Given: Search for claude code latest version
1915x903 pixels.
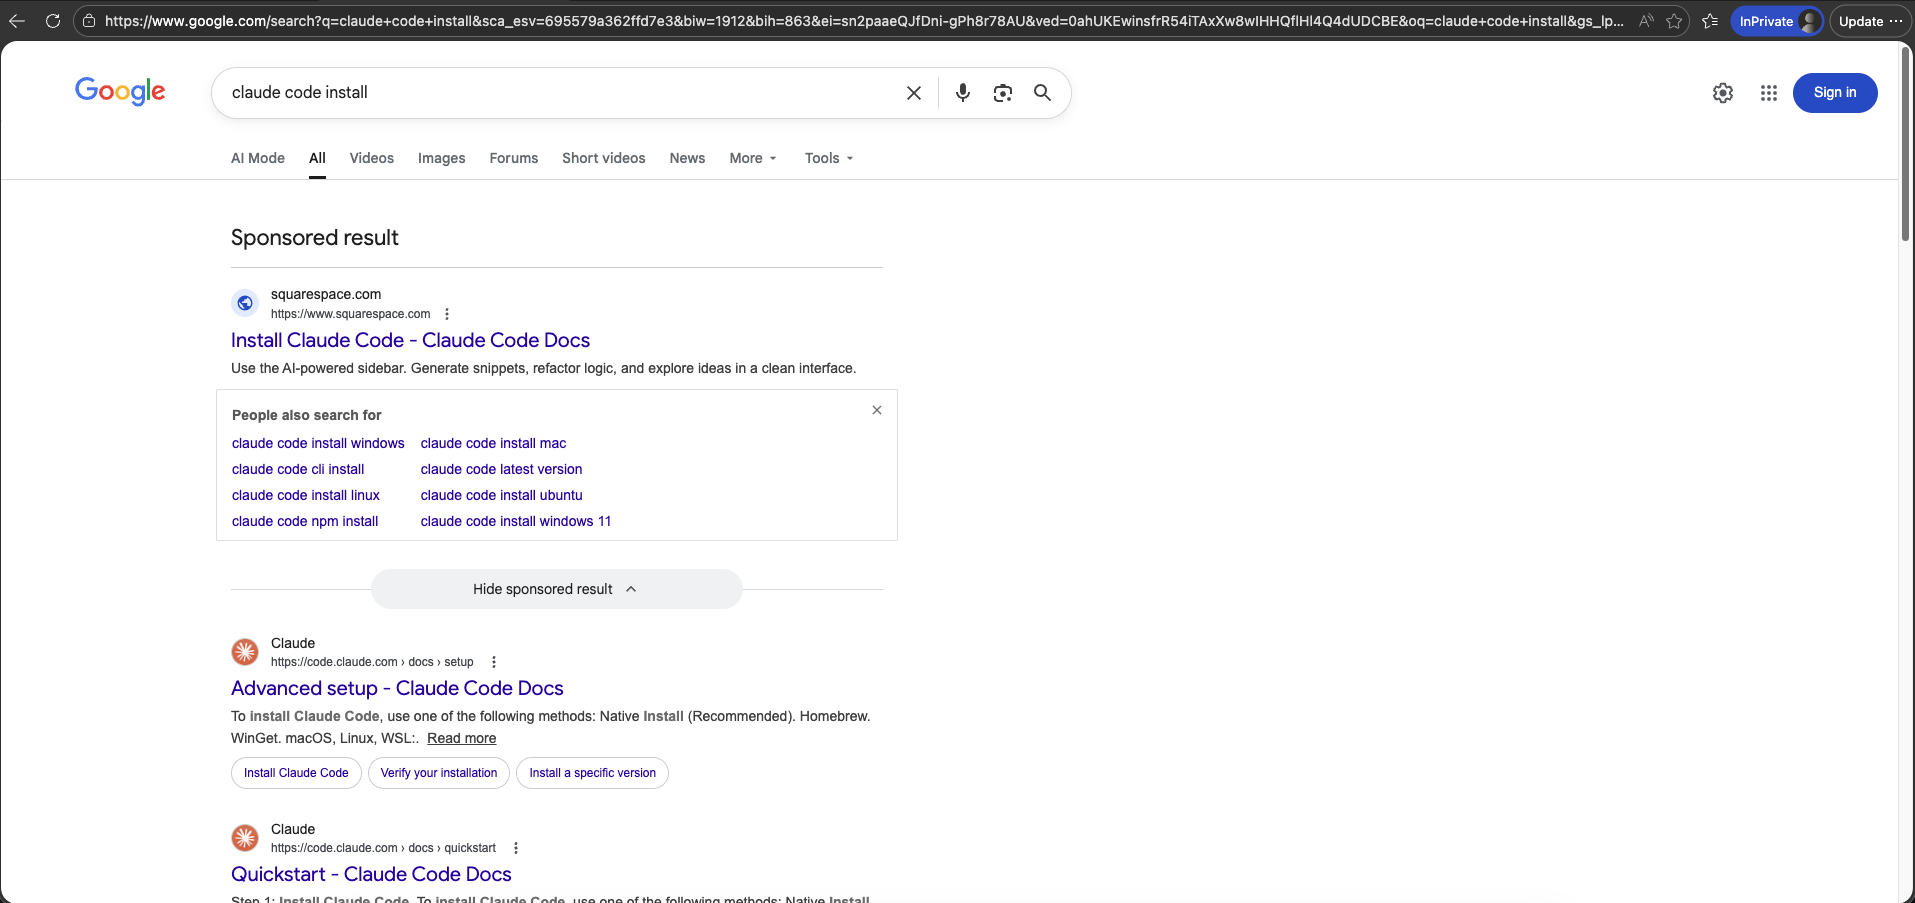Looking at the screenshot, I should (501, 469).
